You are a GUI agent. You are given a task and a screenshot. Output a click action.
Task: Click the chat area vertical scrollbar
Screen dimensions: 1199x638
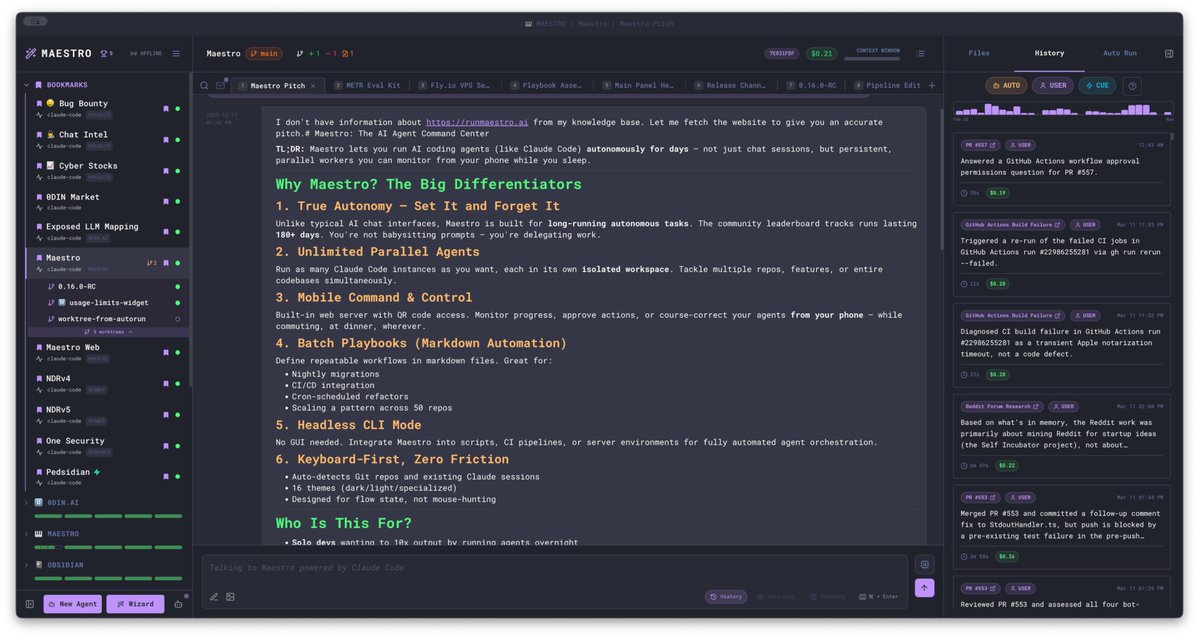941,180
